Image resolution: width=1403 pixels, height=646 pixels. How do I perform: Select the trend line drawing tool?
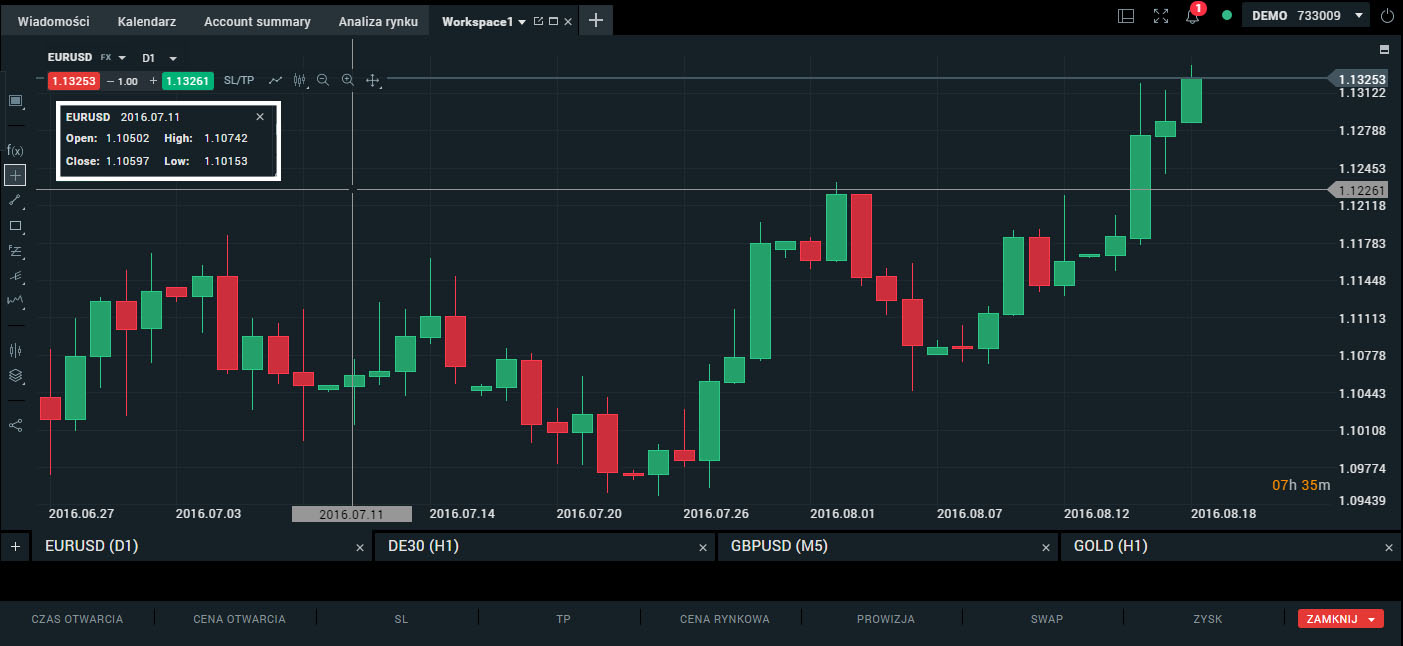15,201
